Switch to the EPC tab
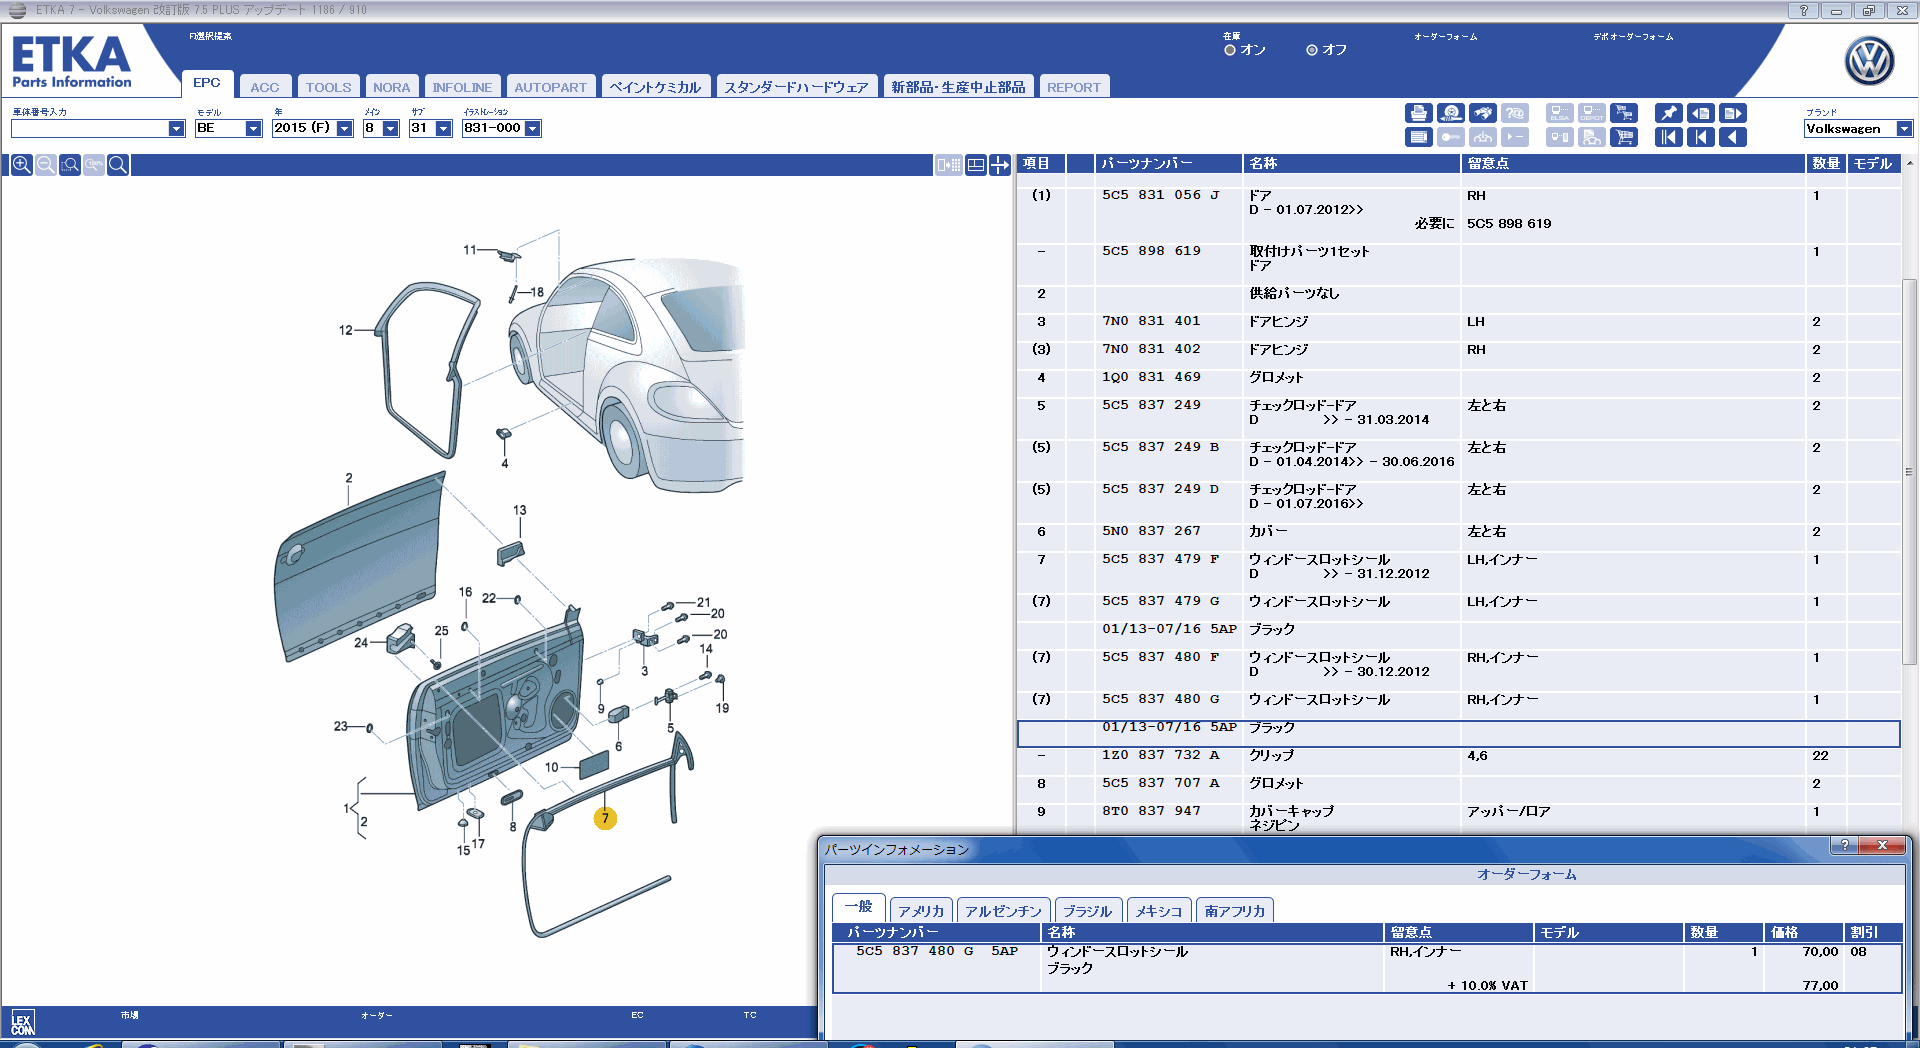Screen dimensions: 1920x1048 [207, 83]
